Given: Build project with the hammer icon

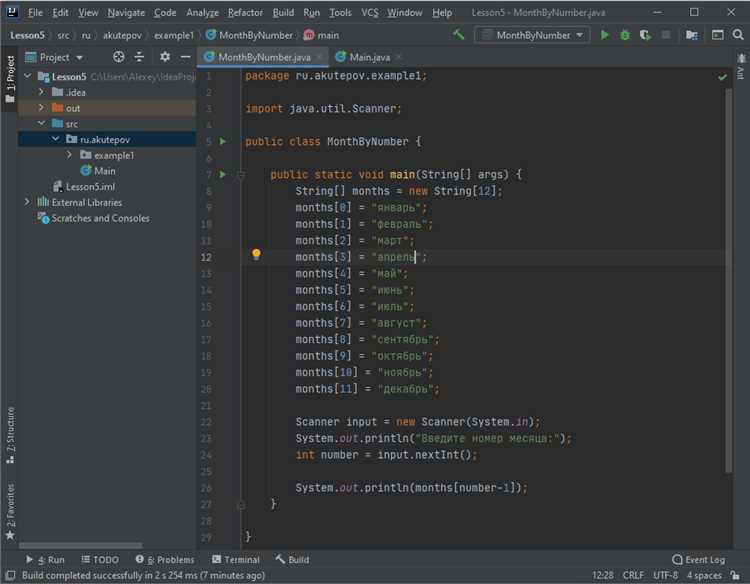Looking at the screenshot, I should [458, 35].
